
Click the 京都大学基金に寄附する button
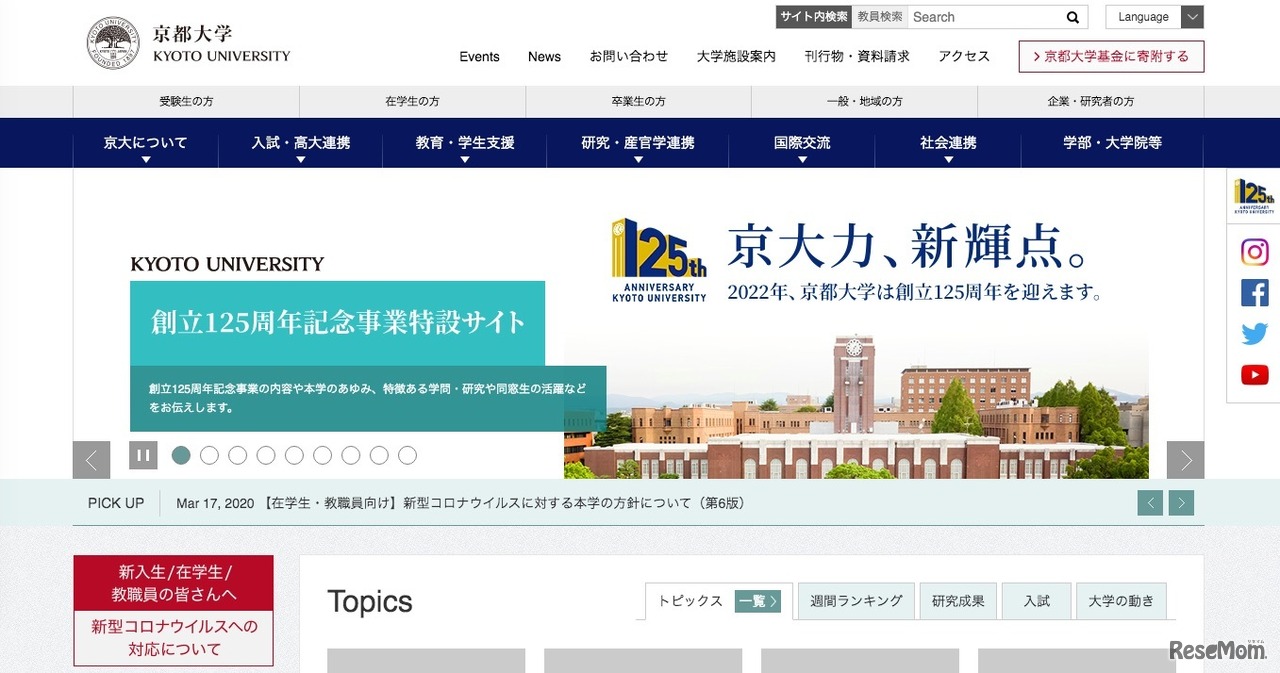[1111, 57]
